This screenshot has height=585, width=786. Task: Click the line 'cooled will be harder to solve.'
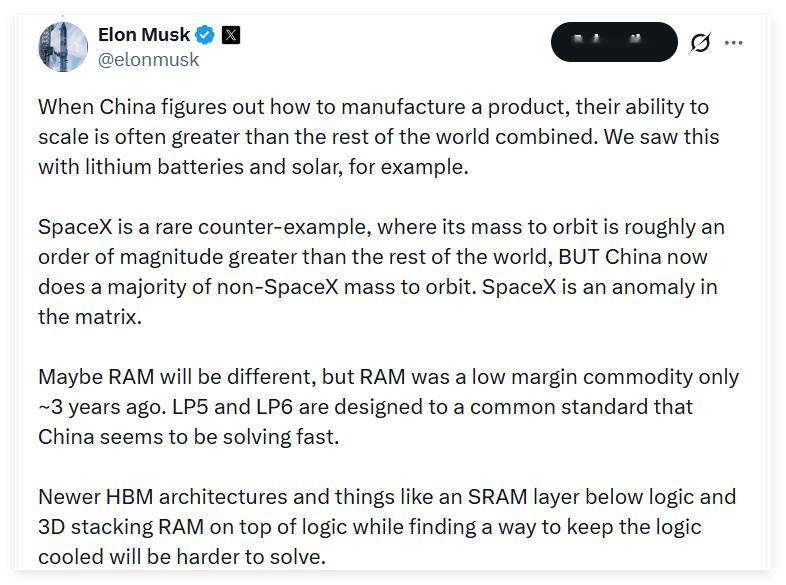tap(182, 556)
